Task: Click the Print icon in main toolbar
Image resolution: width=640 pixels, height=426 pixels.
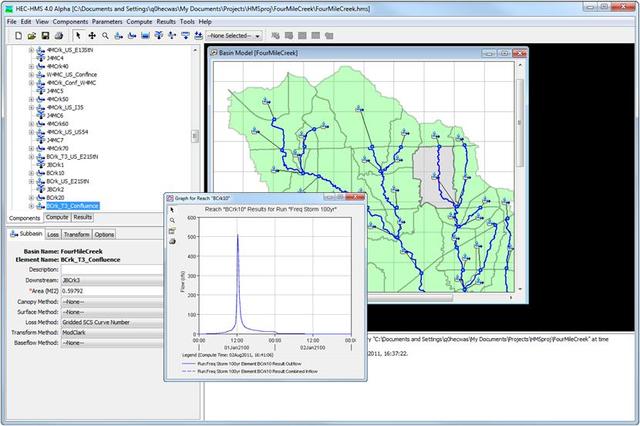Action: coord(59,36)
